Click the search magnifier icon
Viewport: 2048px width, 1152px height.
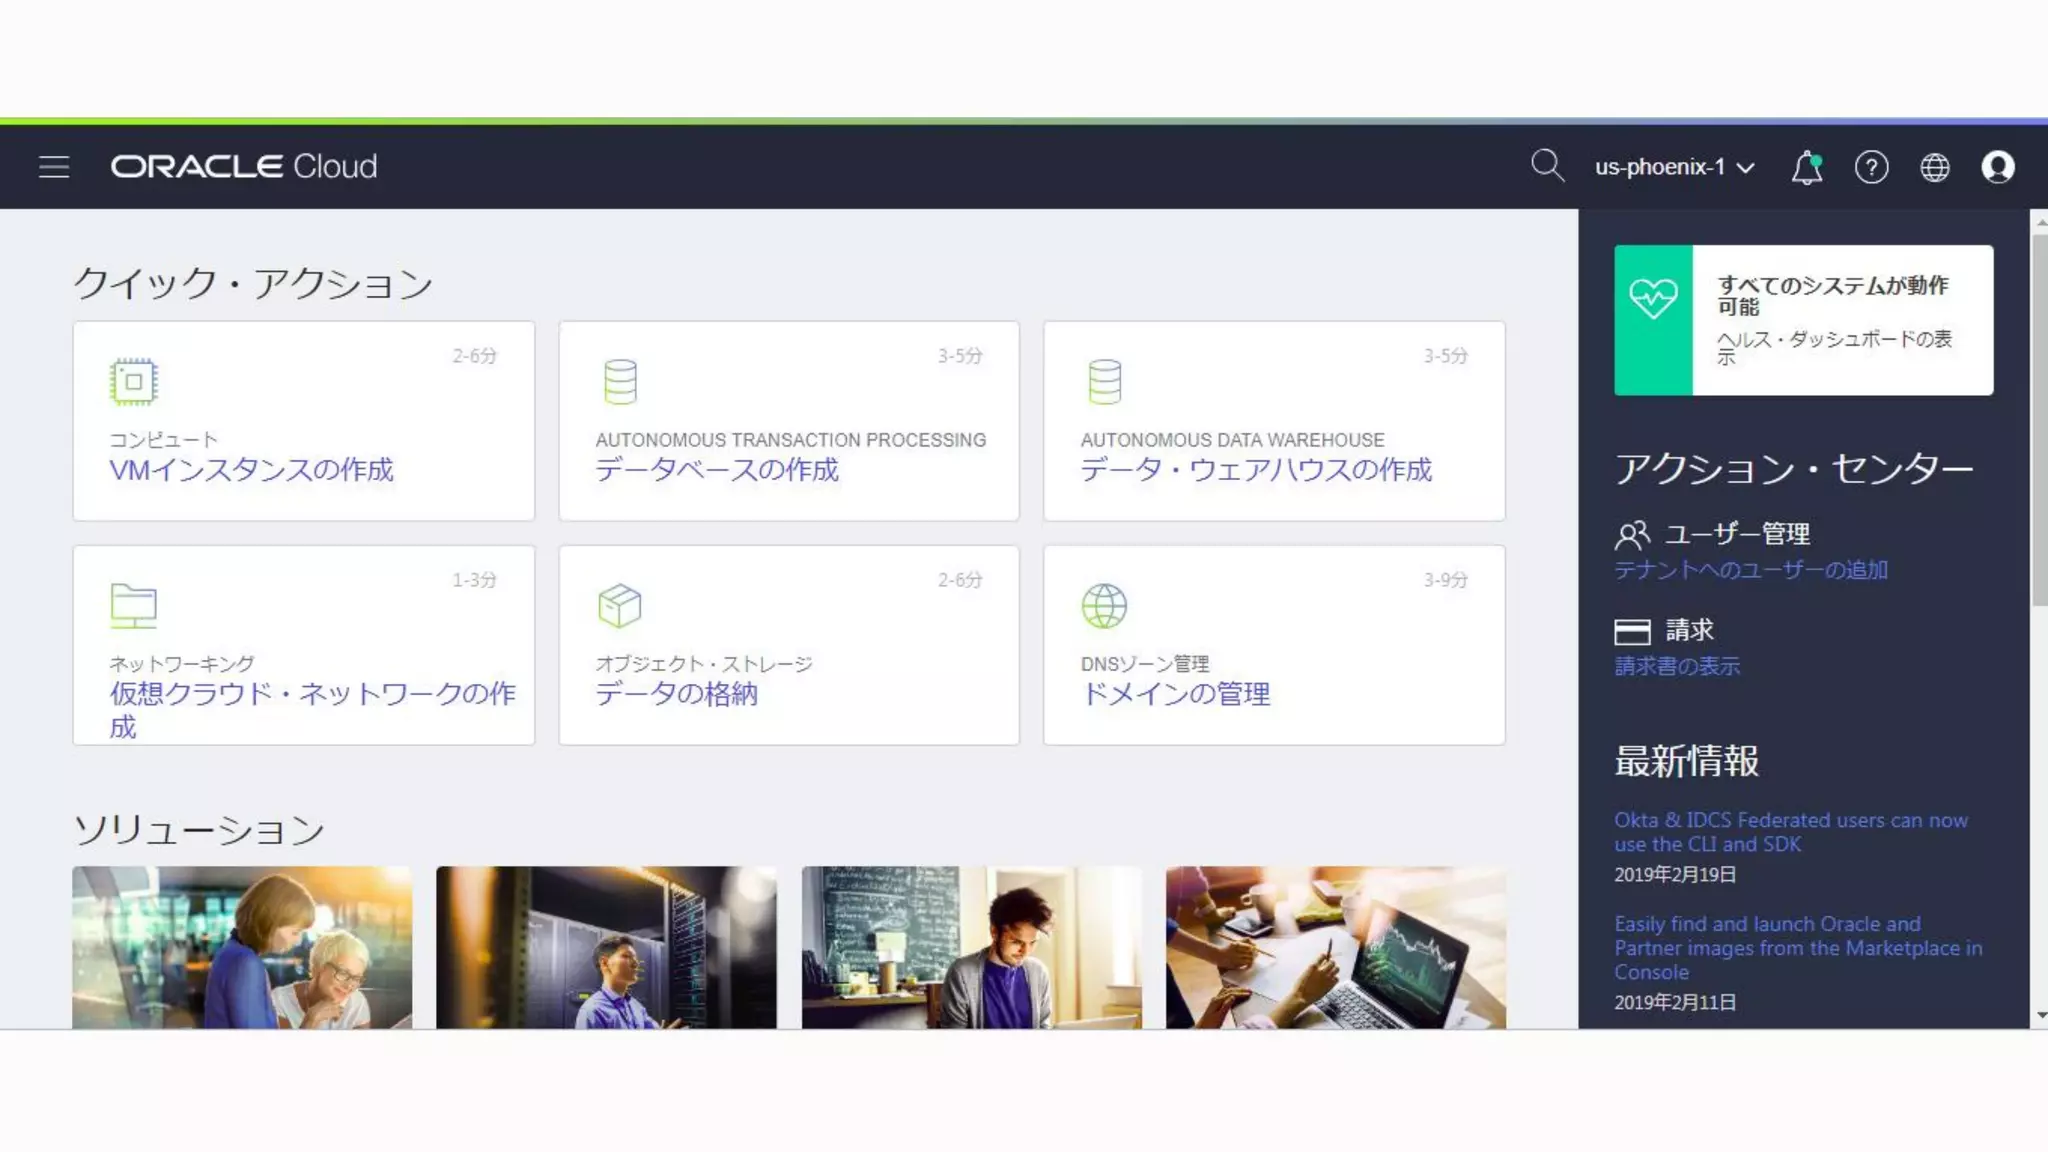[x=1546, y=165]
